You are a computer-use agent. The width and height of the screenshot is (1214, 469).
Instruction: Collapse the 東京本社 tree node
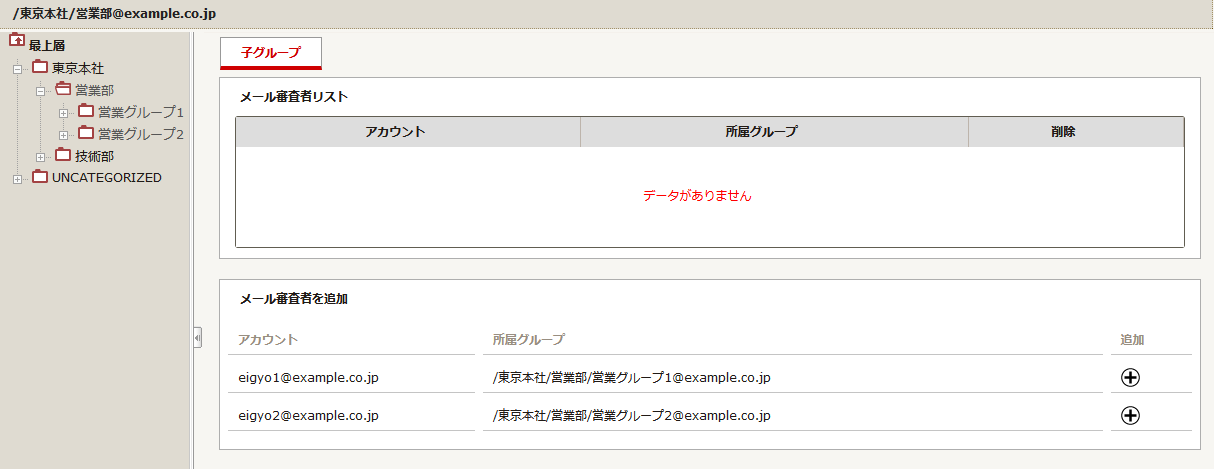coord(17,69)
